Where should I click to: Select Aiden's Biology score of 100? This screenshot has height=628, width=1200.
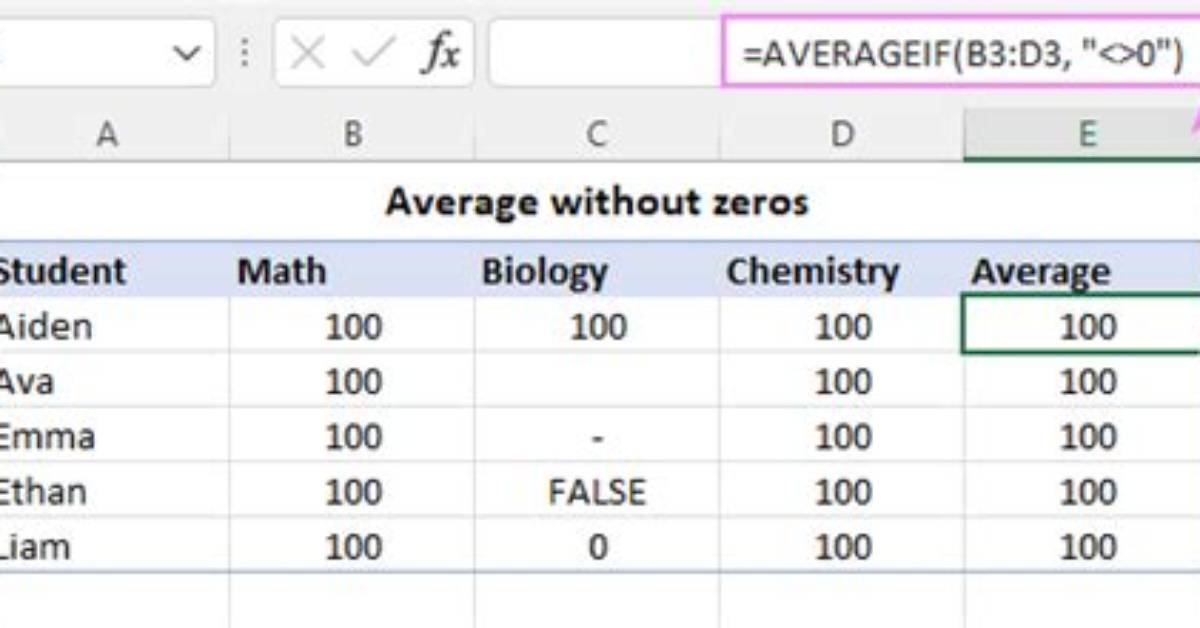(597, 326)
